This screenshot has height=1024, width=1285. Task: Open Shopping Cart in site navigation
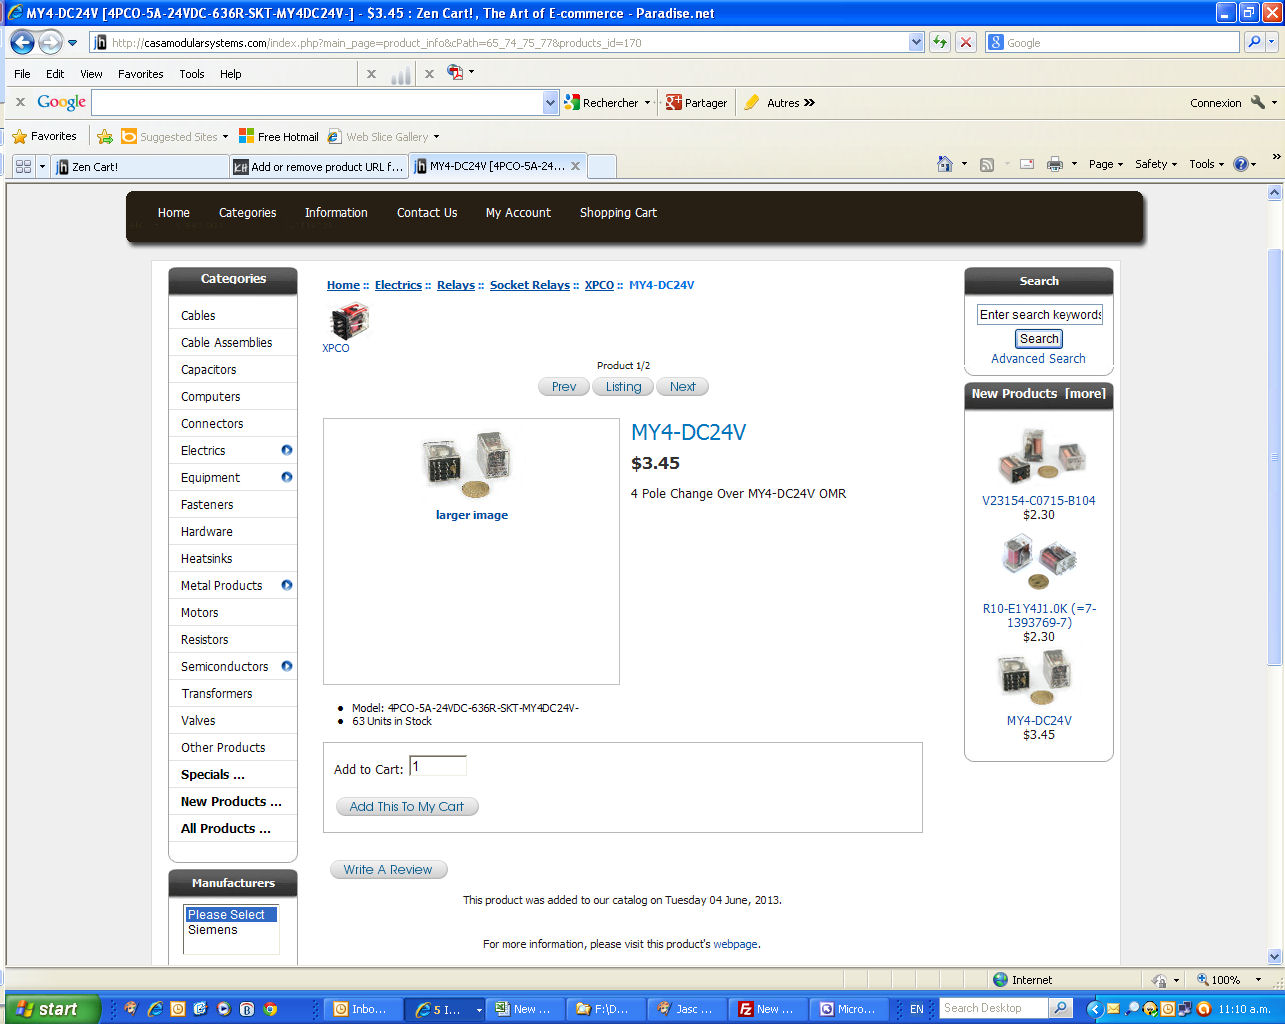[x=618, y=213]
